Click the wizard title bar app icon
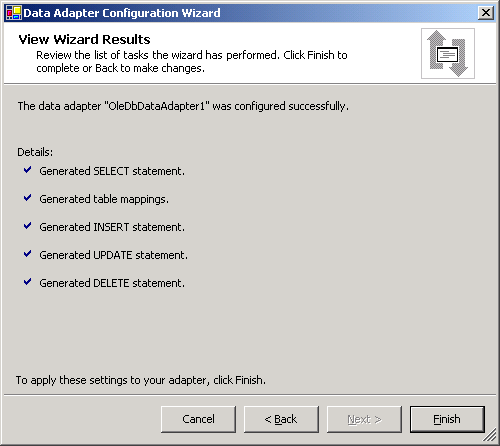The height and width of the screenshot is (446, 500). pyautogui.click(x=14, y=13)
